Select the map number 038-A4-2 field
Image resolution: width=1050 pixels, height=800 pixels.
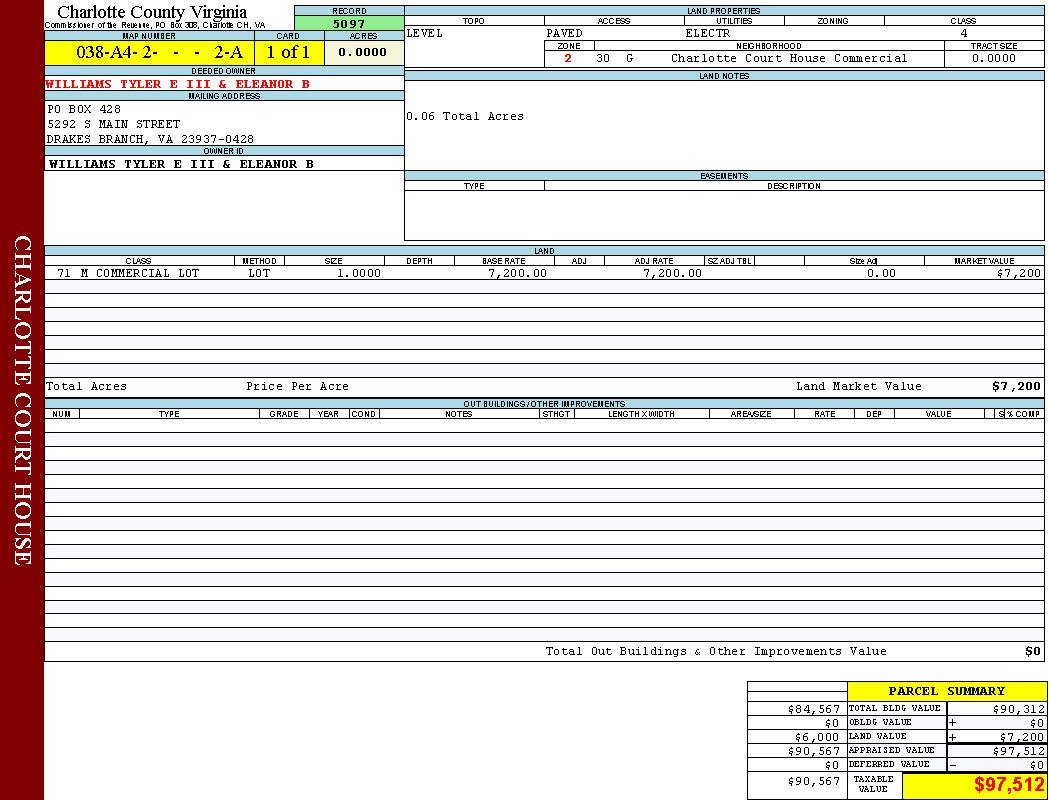tap(149, 53)
